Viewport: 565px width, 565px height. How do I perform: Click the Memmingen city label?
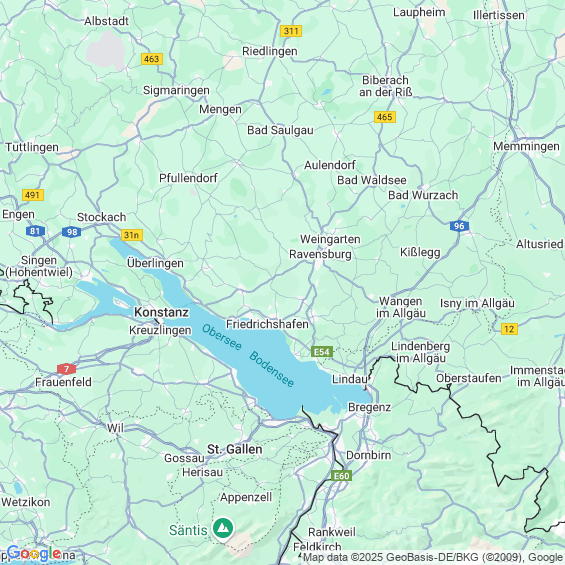(526, 147)
